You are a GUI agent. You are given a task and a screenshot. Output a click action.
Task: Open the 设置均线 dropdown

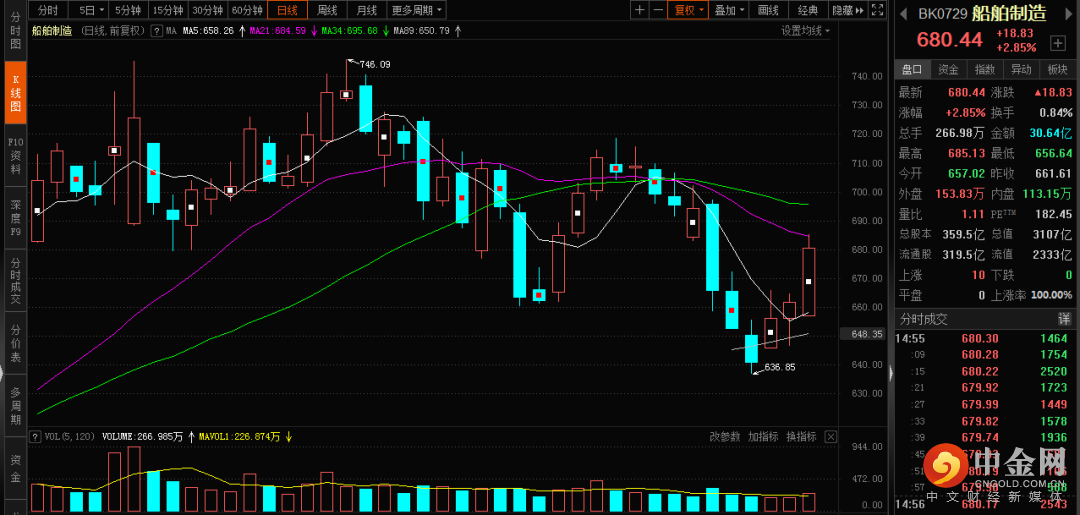(806, 31)
